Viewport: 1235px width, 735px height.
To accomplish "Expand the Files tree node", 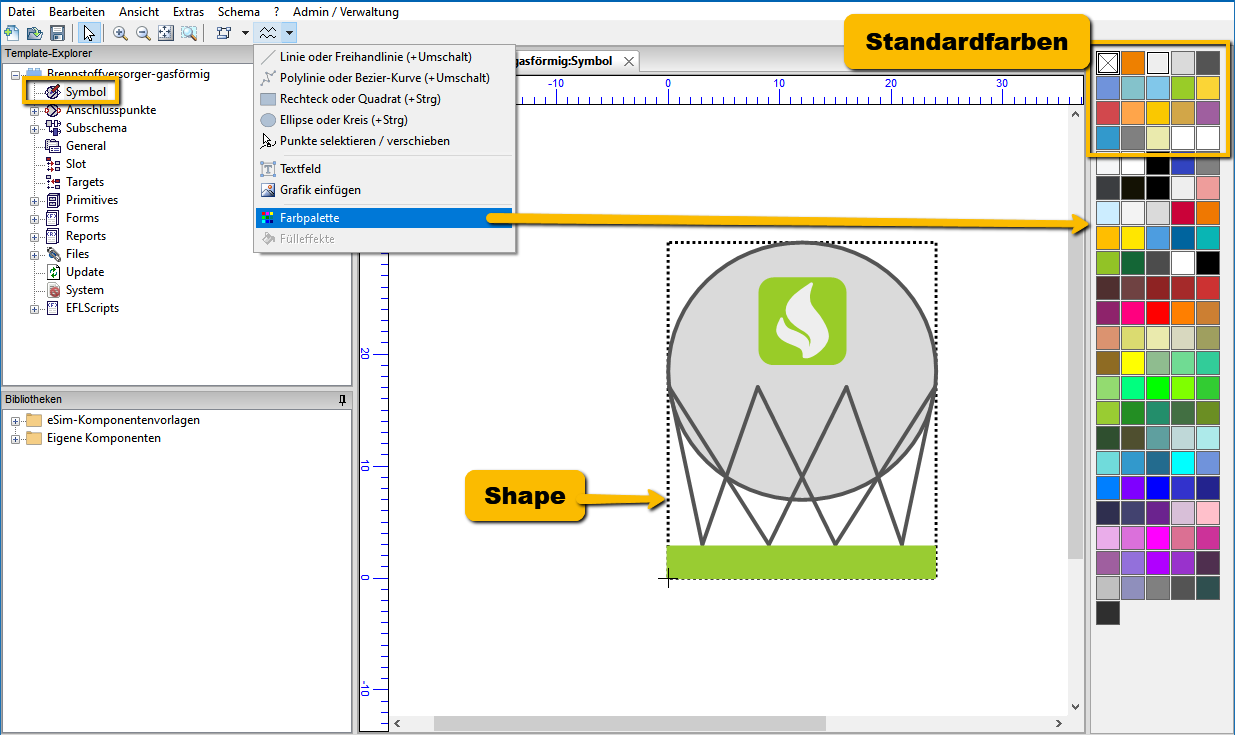I will tap(34, 254).
